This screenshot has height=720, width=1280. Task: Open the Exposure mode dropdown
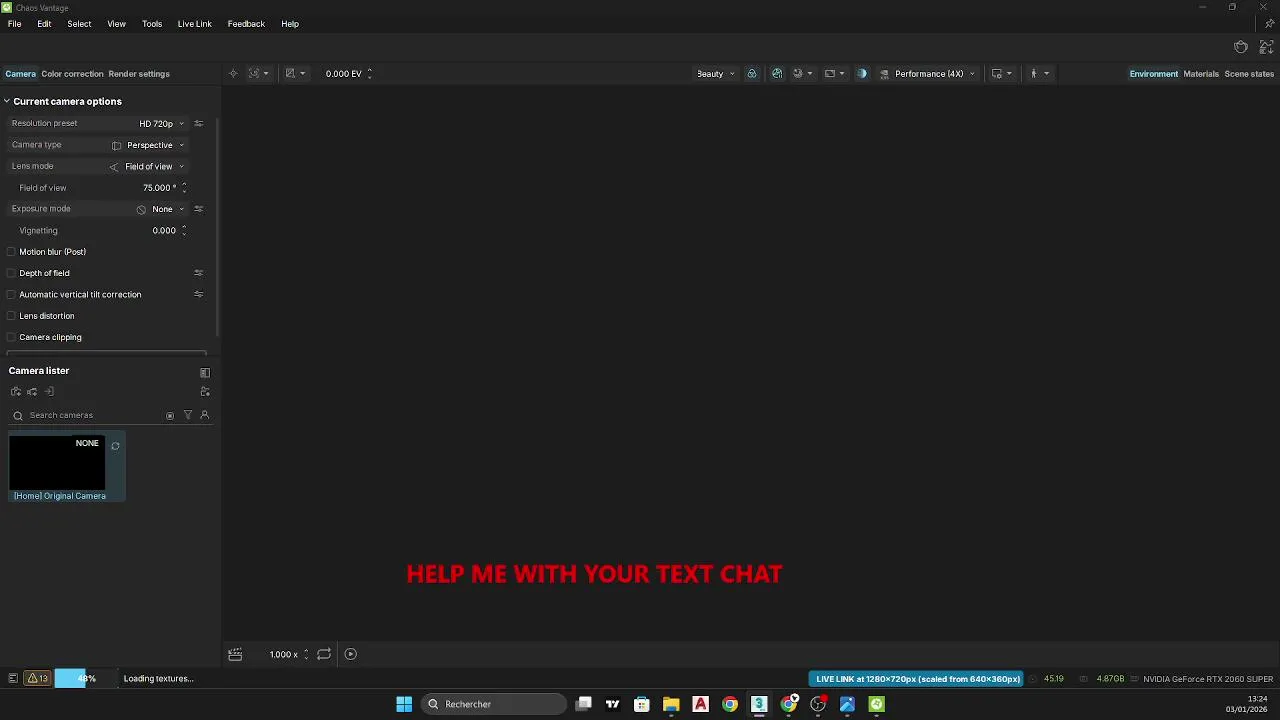click(x=161, y=209)
